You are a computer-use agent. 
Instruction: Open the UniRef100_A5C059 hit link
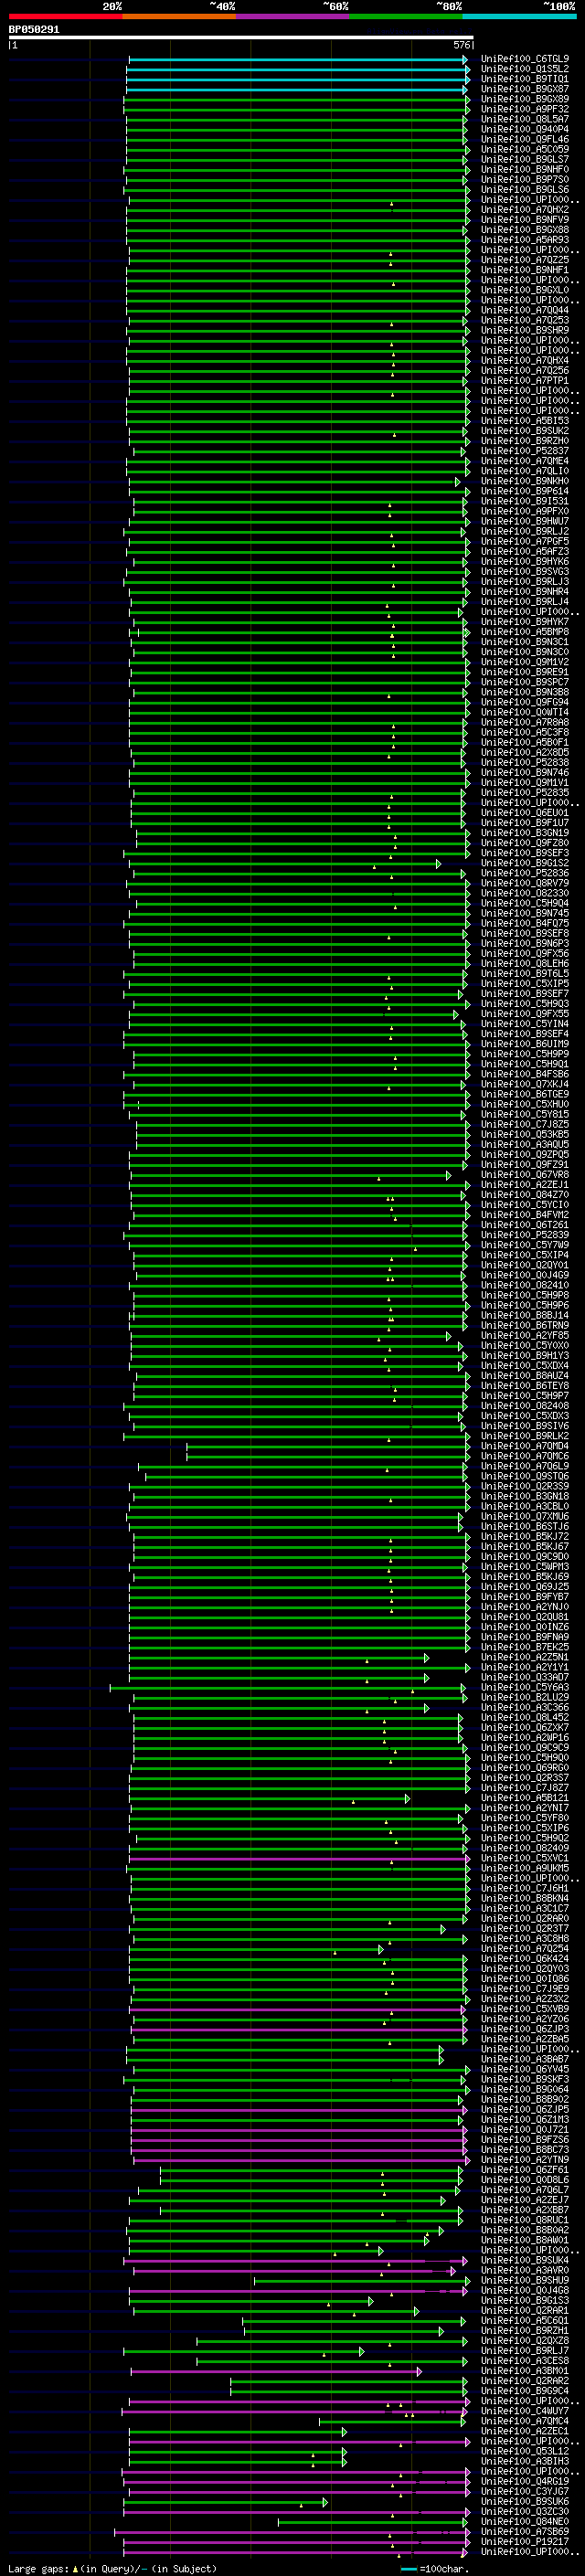(525, 149)
